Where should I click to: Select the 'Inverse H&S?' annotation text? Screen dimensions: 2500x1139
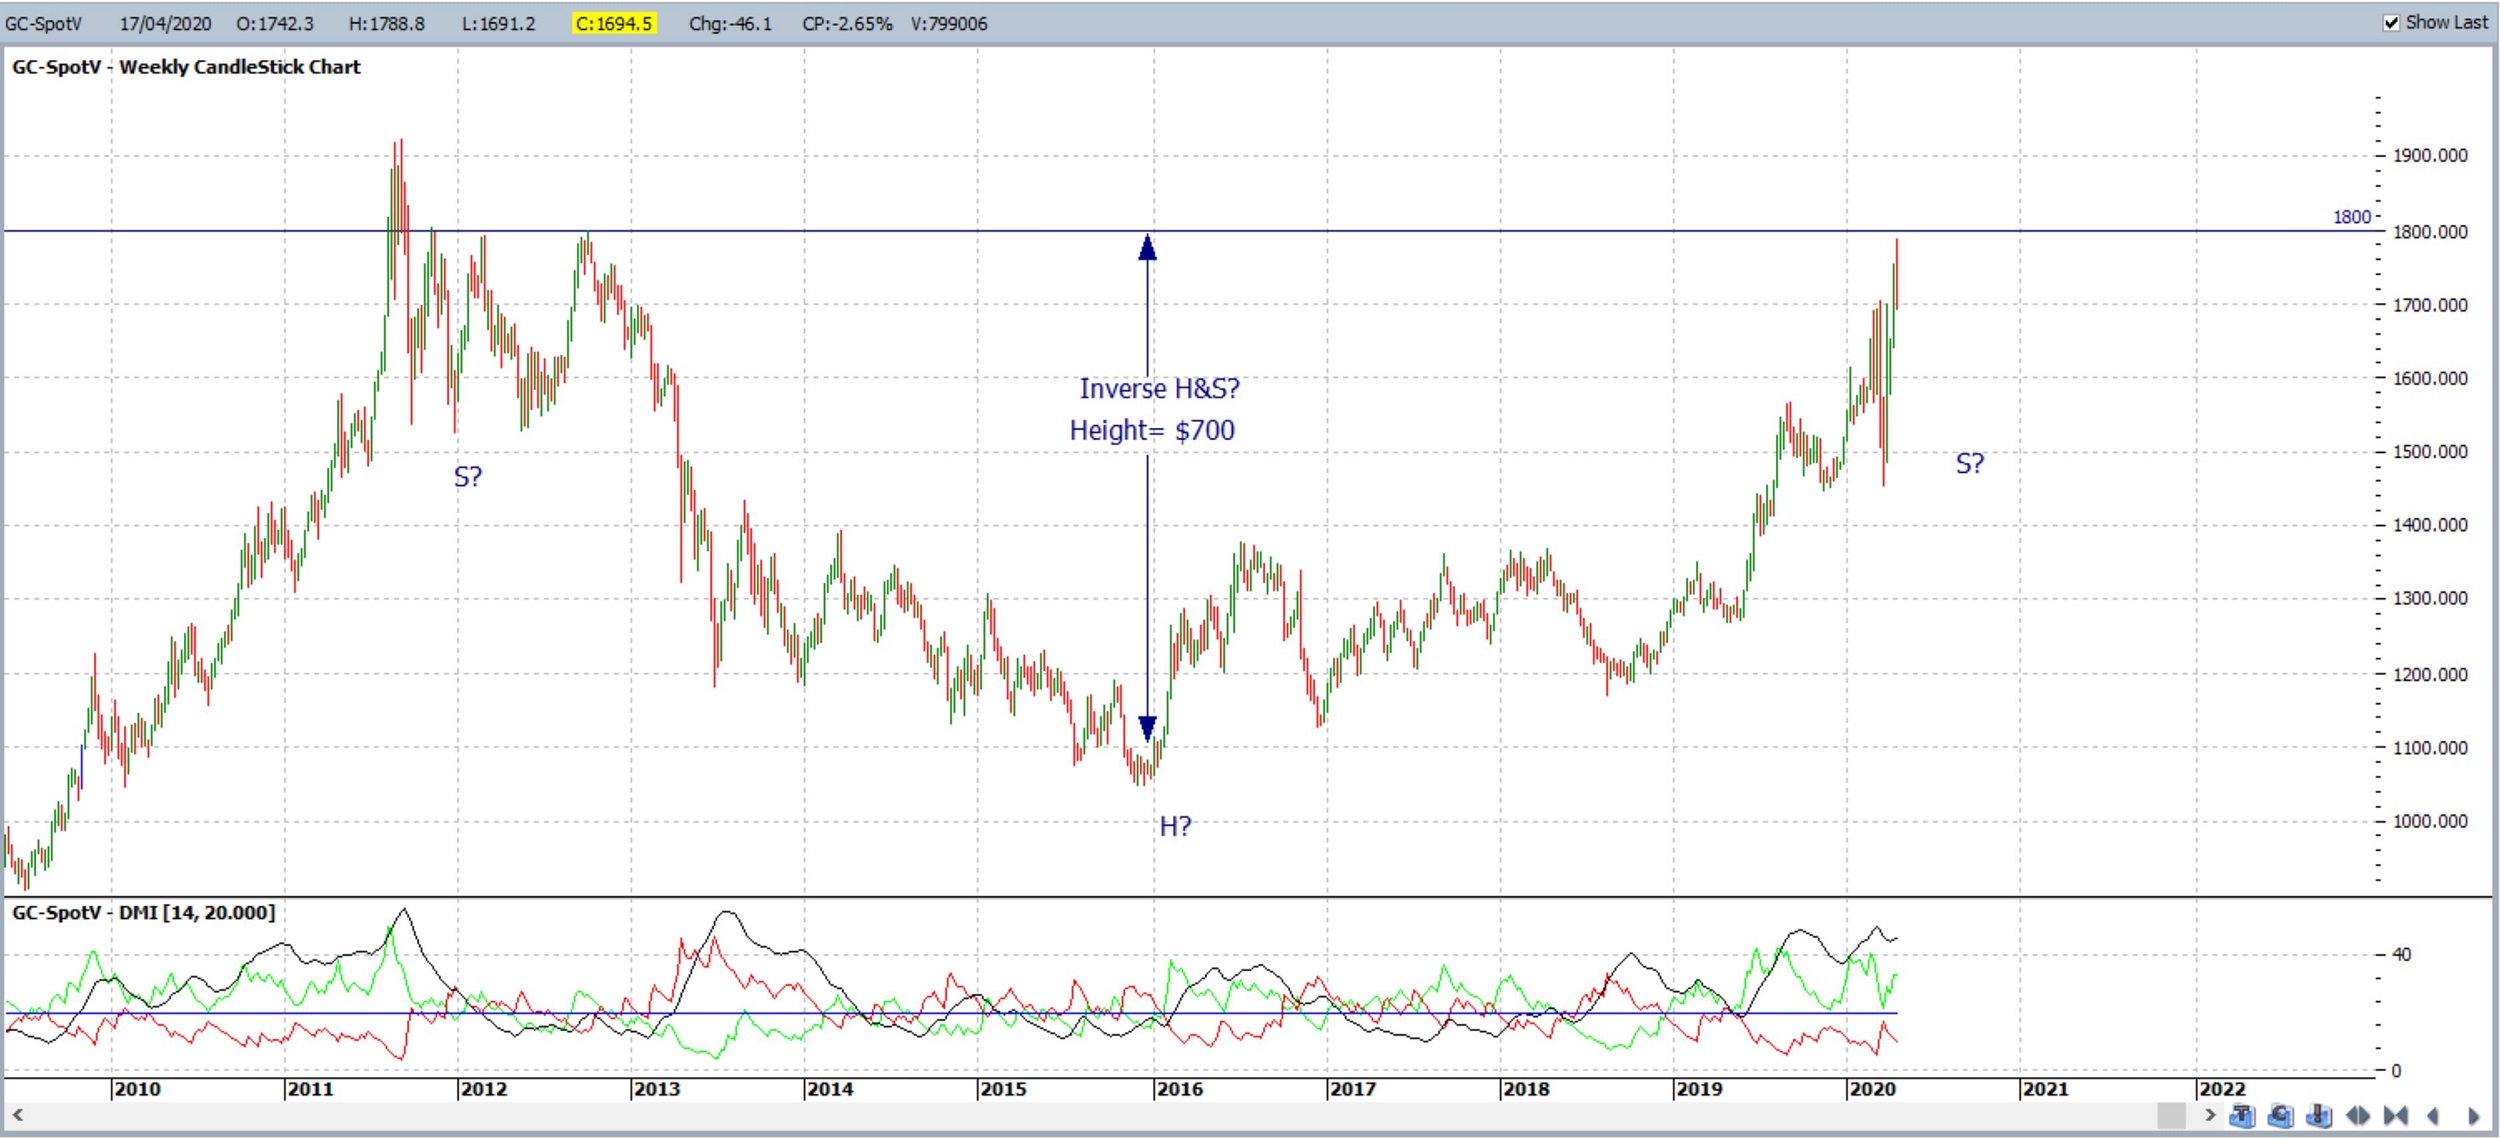coord(1159,388)
